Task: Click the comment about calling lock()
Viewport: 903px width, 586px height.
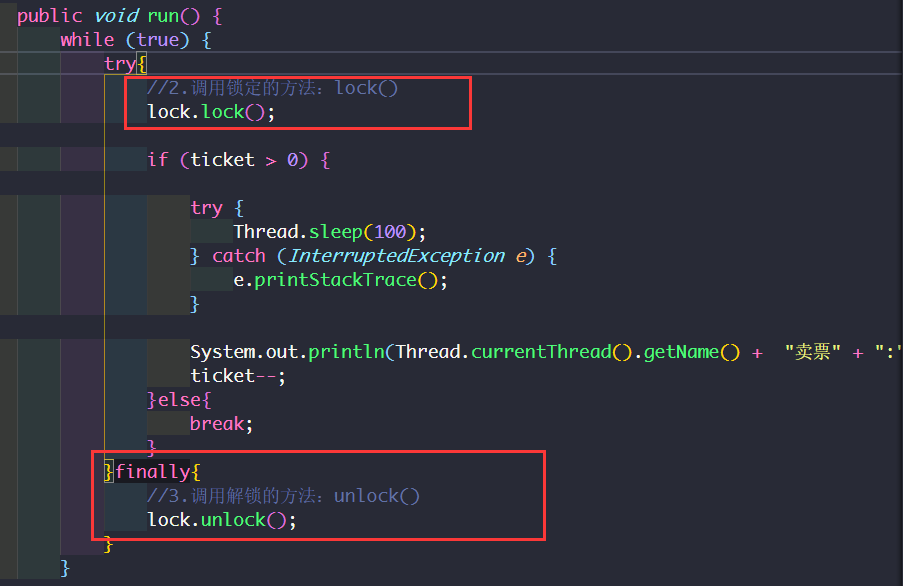Action: click(272, 88)
